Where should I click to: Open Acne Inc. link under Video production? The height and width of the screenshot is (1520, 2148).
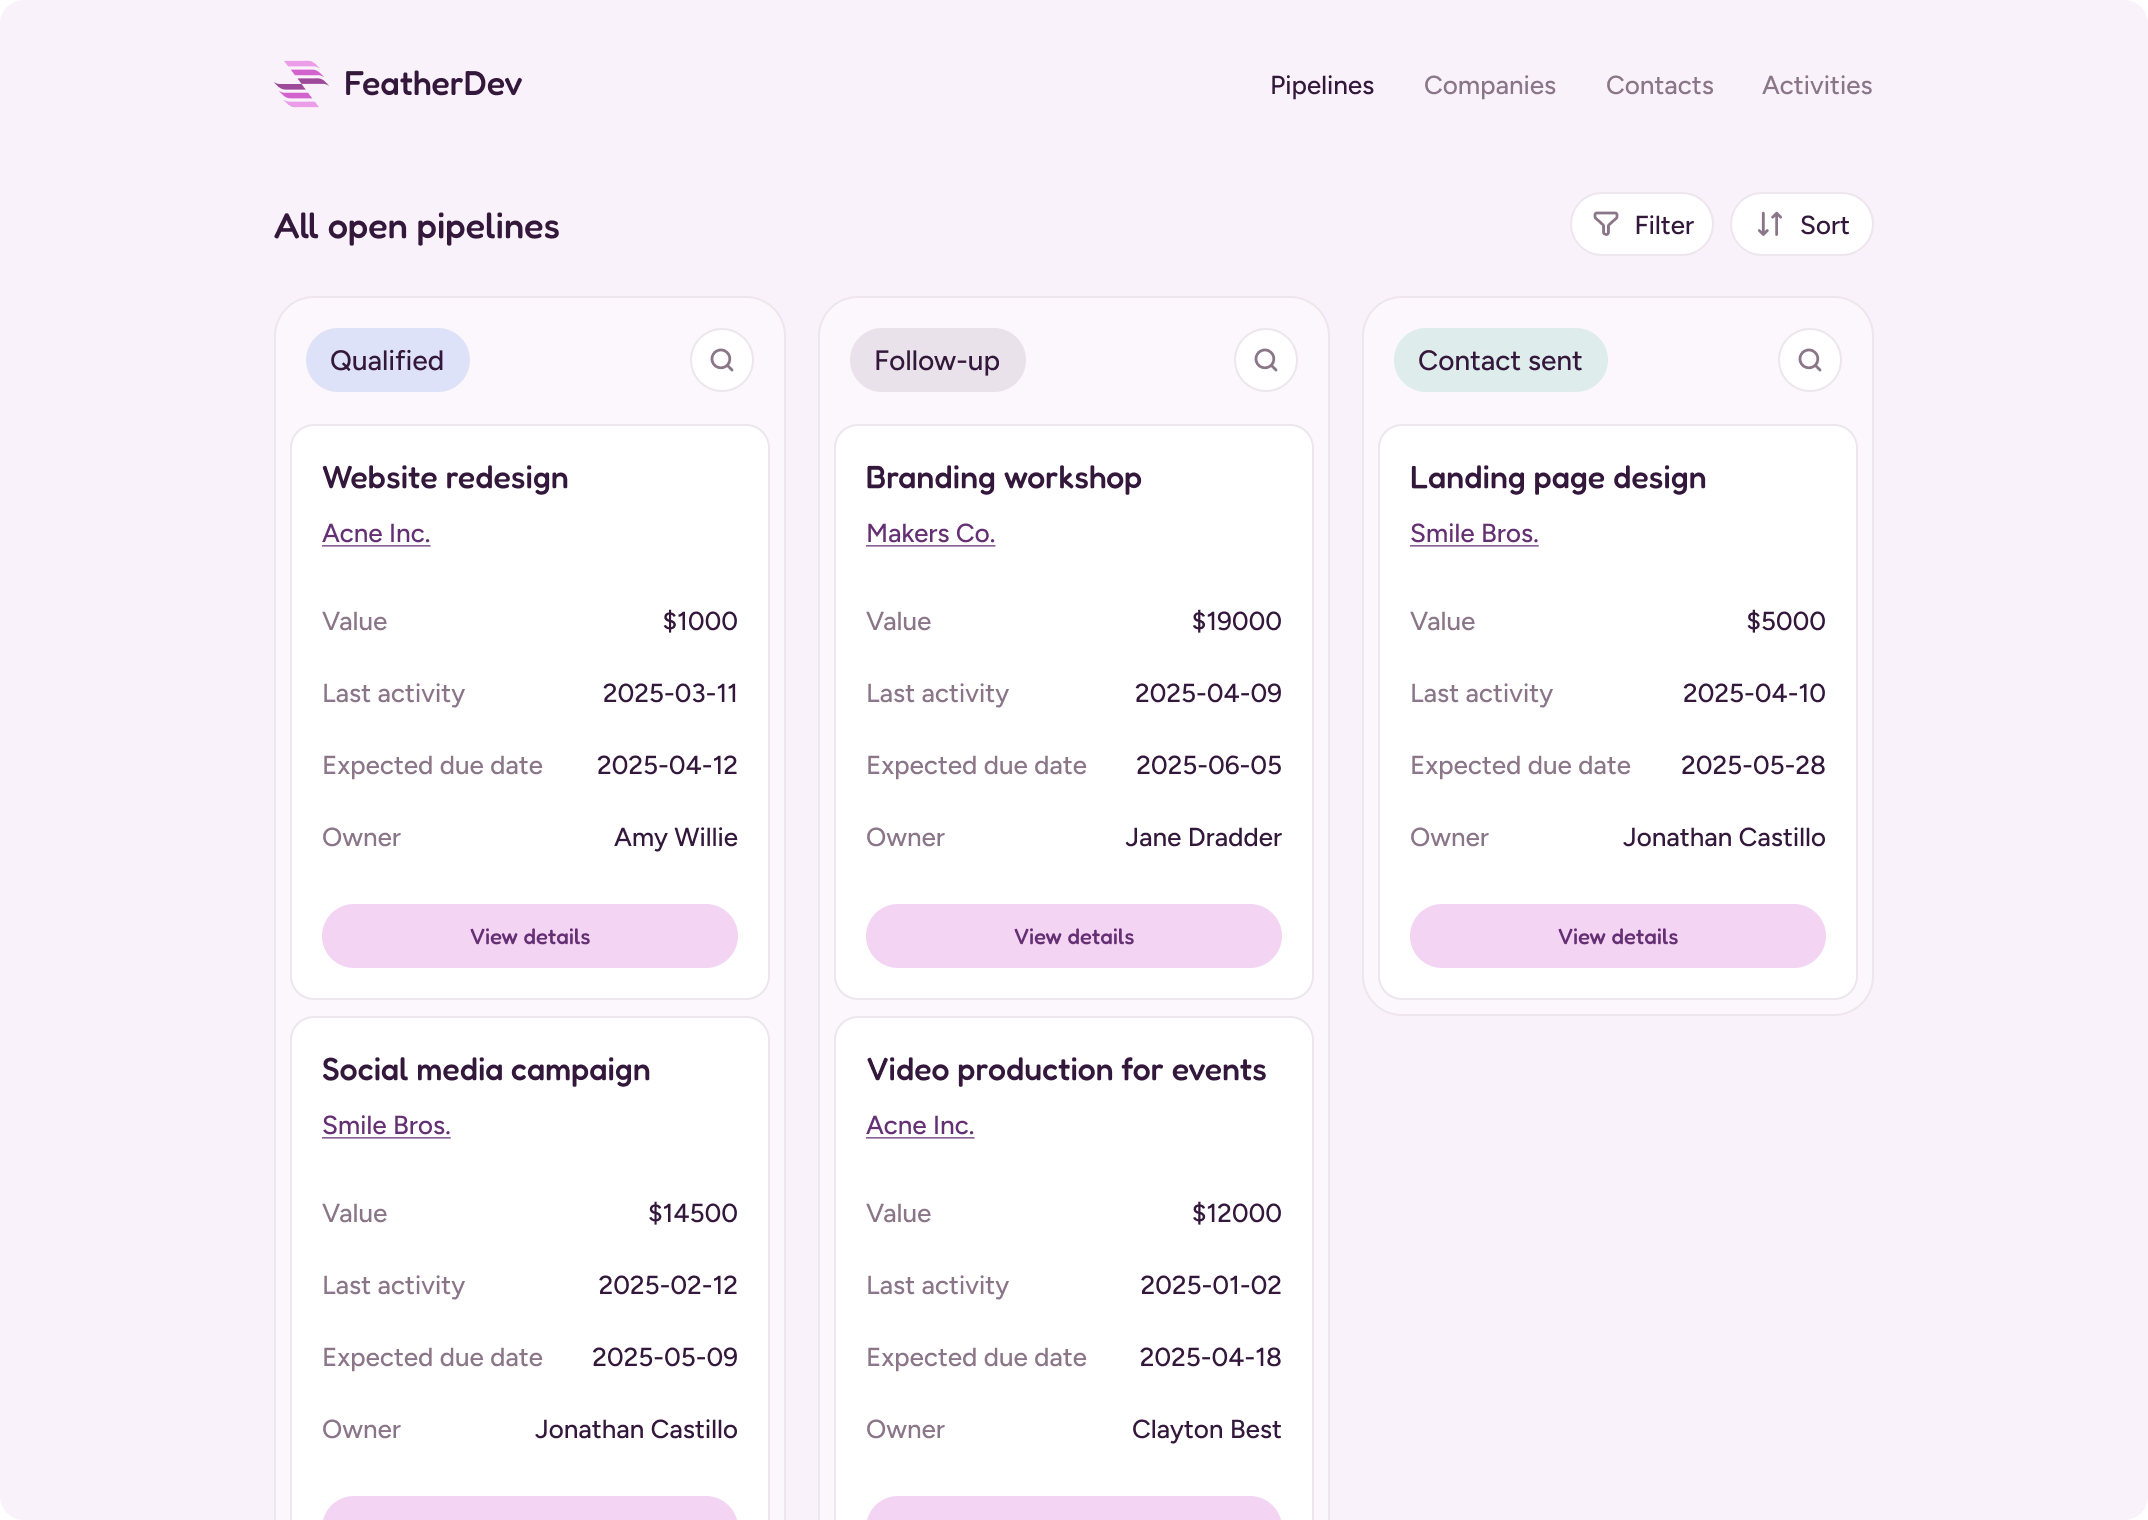coord(919,1126)
